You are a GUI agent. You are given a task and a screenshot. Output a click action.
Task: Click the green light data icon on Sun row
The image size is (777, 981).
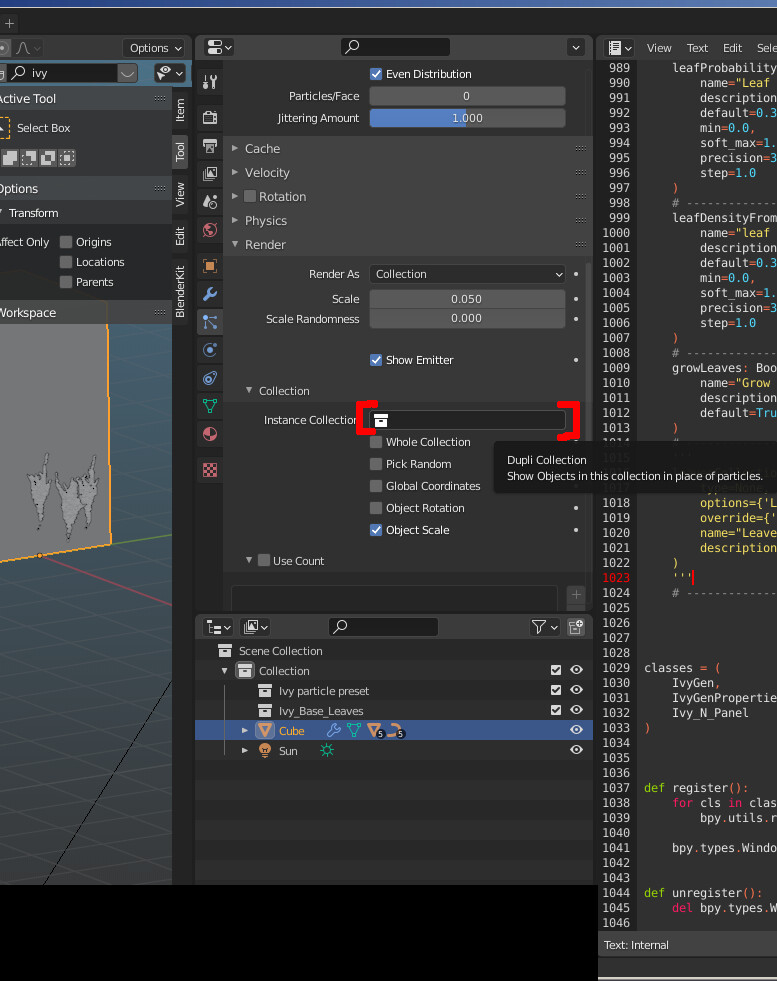point(327,750)
